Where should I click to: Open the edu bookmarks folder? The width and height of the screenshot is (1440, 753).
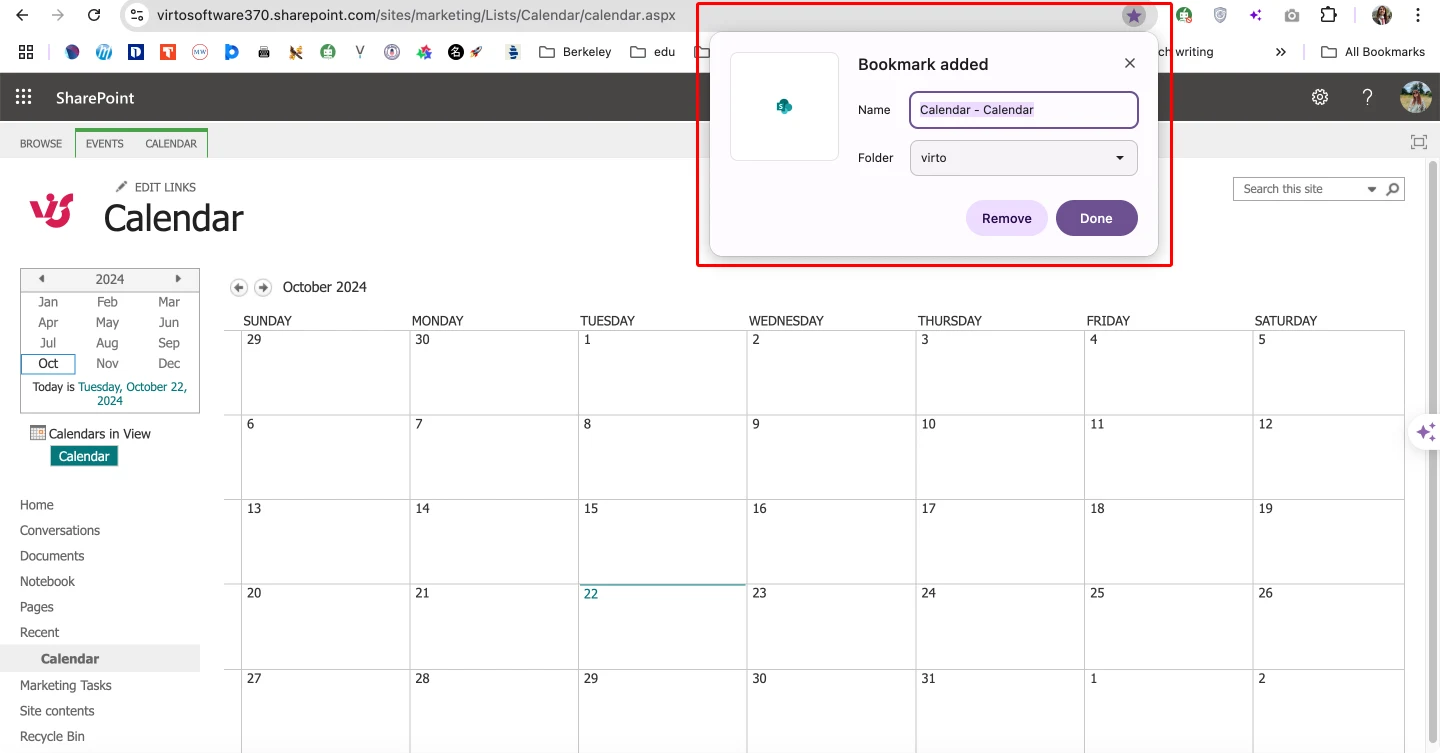click(652, 52)
